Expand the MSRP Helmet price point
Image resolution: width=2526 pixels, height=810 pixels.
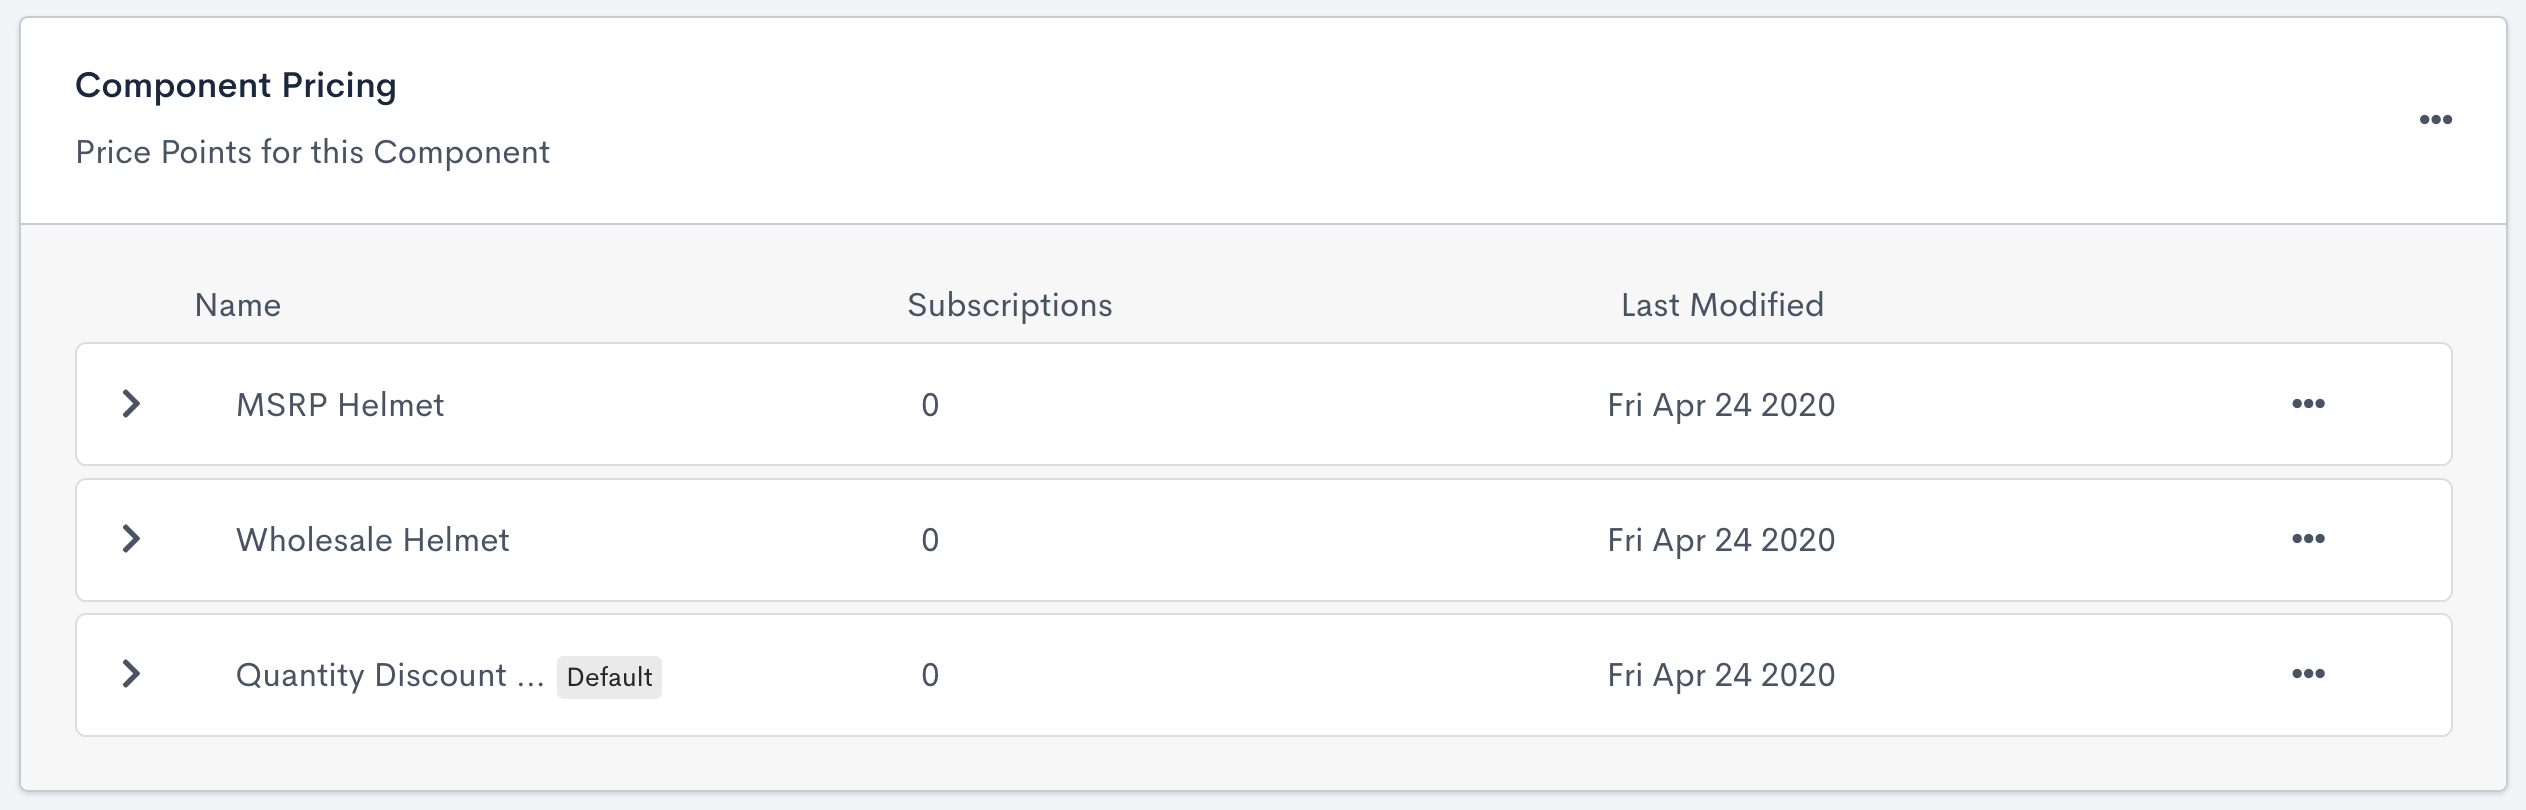click(x=131, y=404)
